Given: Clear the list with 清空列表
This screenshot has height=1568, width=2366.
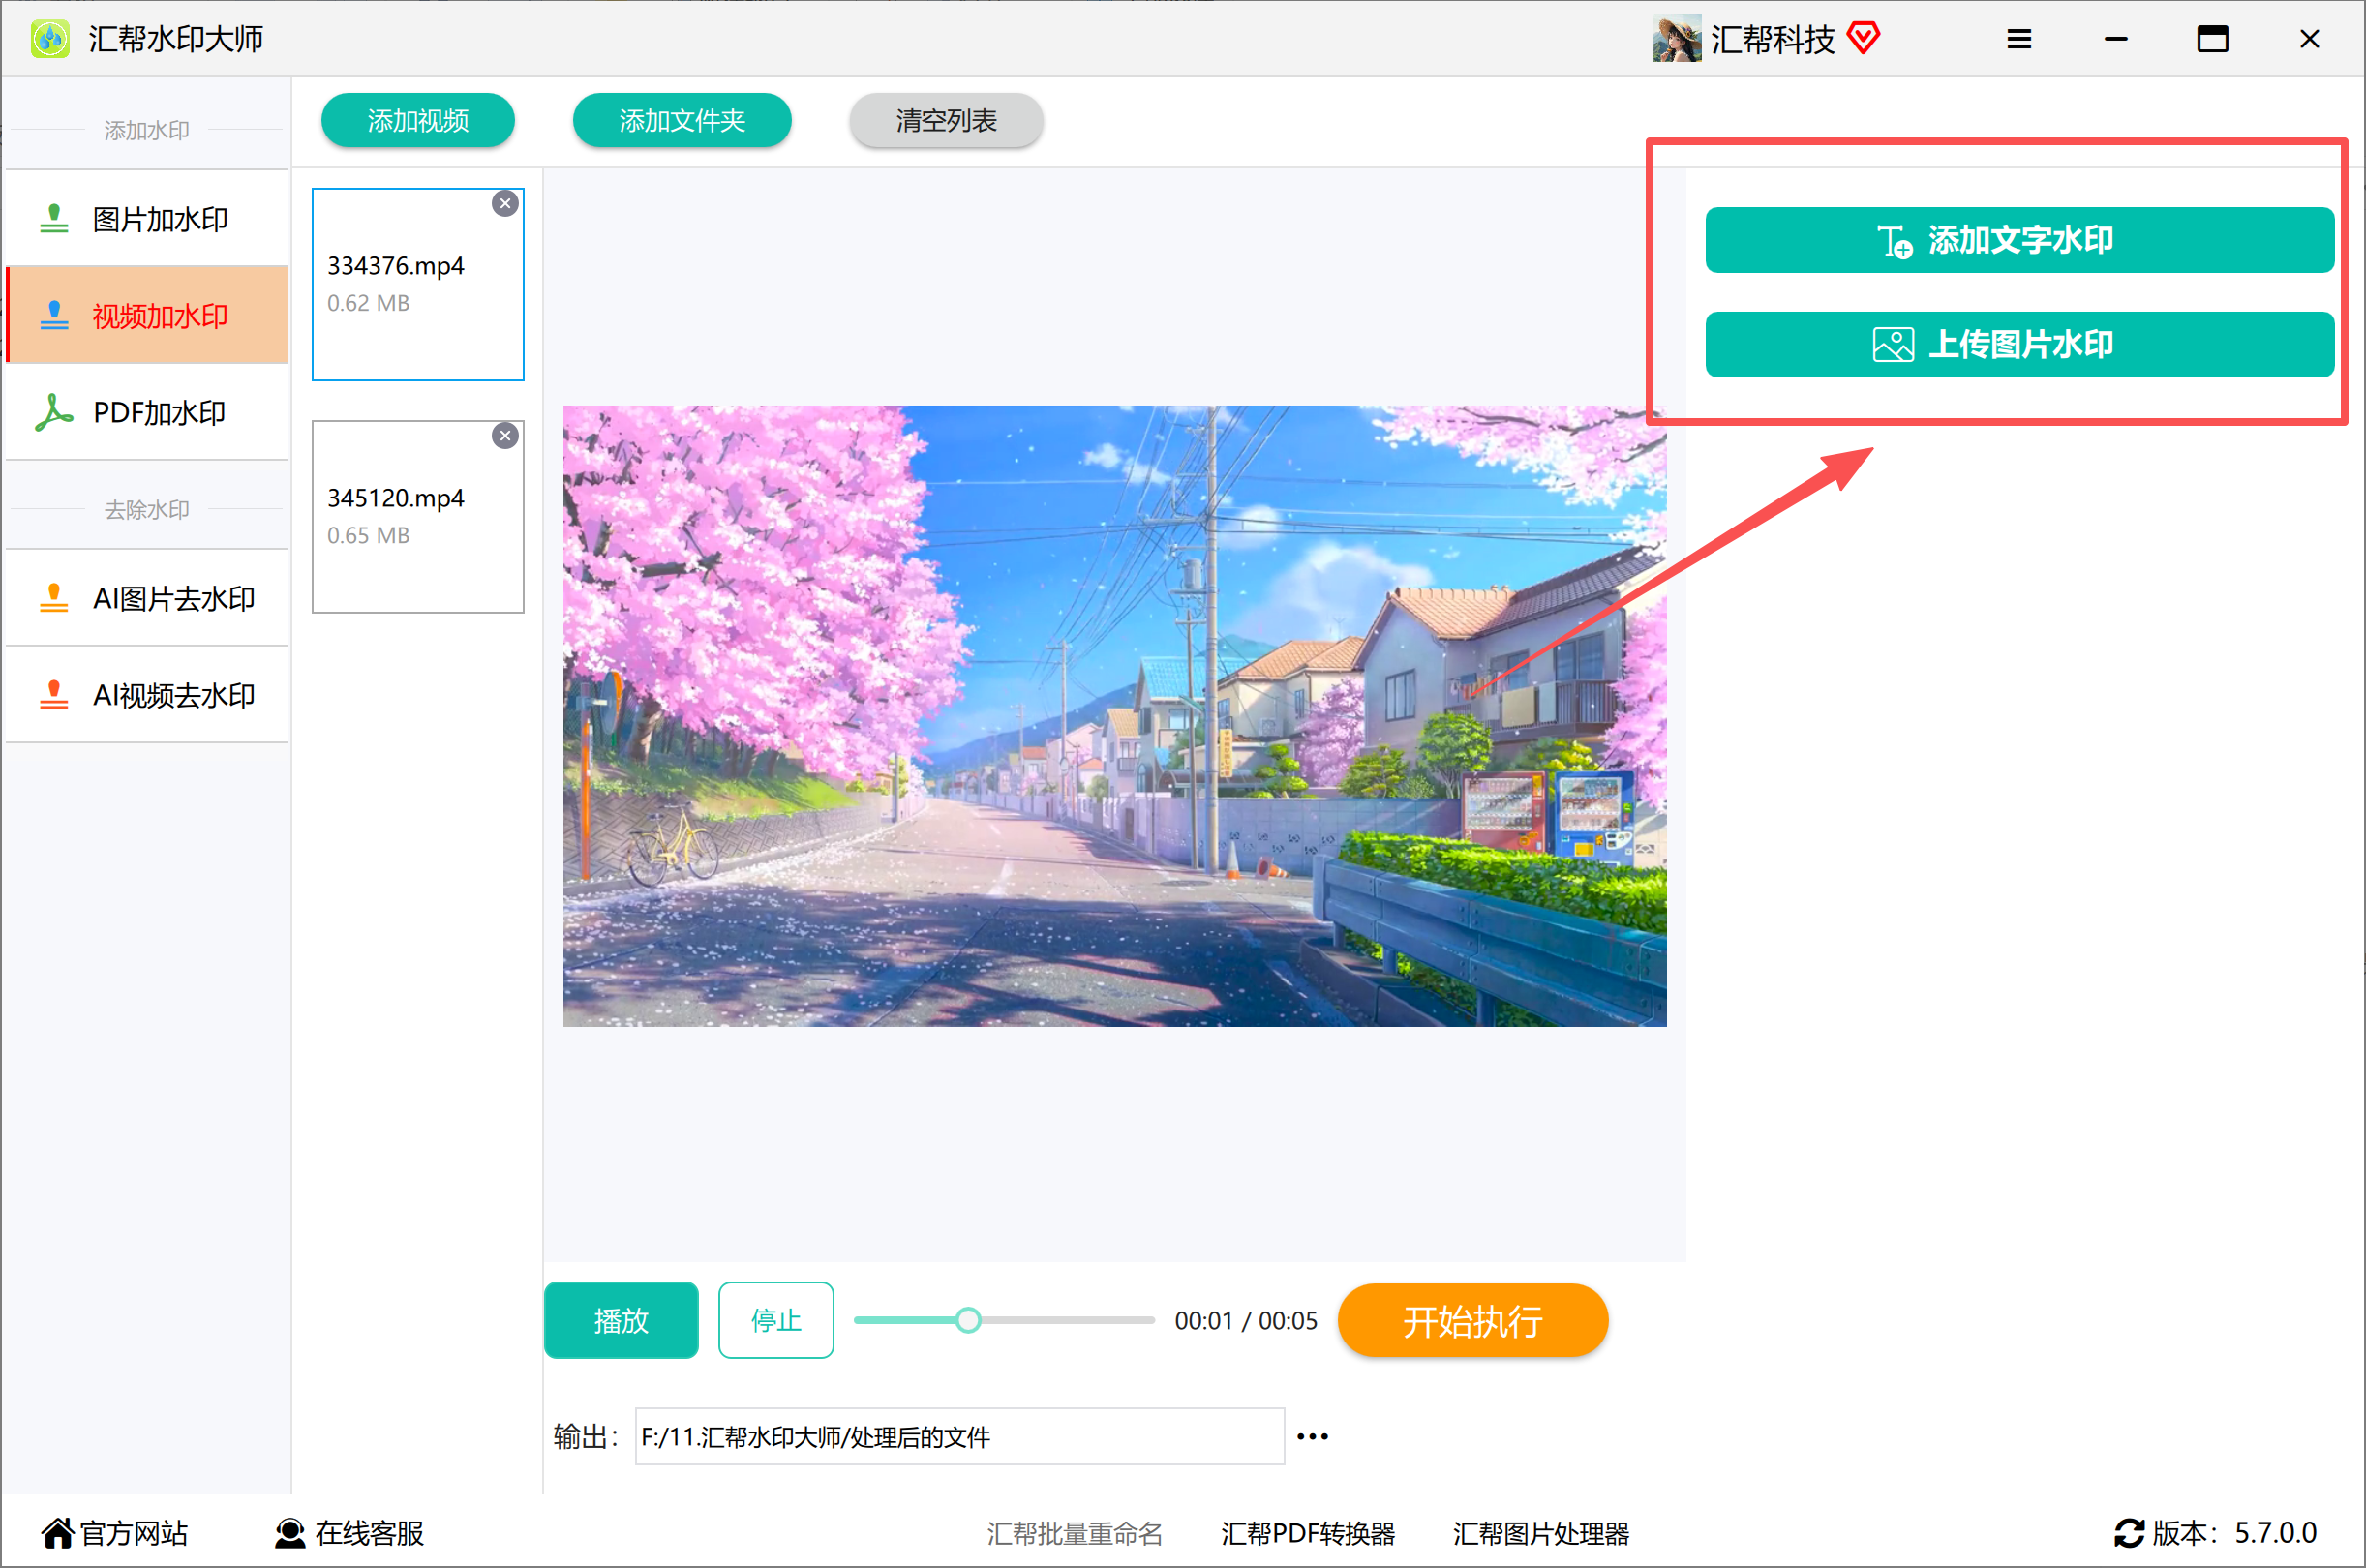Looking at the screenshot, I should (946, 121).
